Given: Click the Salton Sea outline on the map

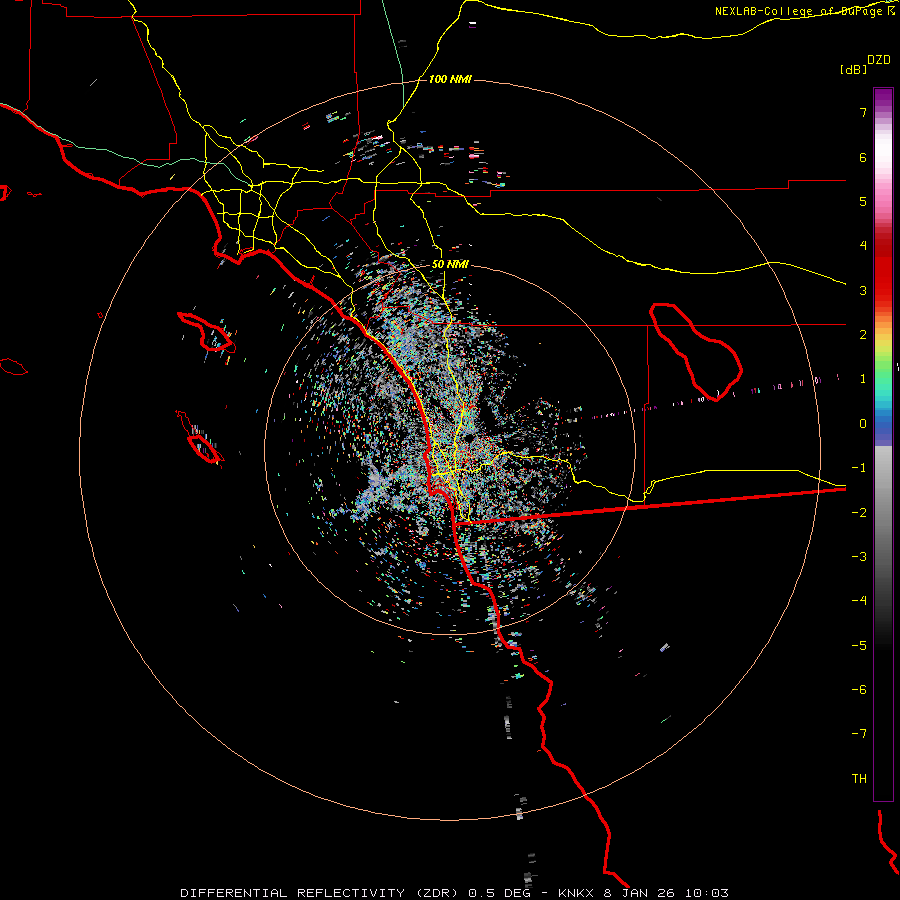Looking at the screenshot, I should coord(696,352).
